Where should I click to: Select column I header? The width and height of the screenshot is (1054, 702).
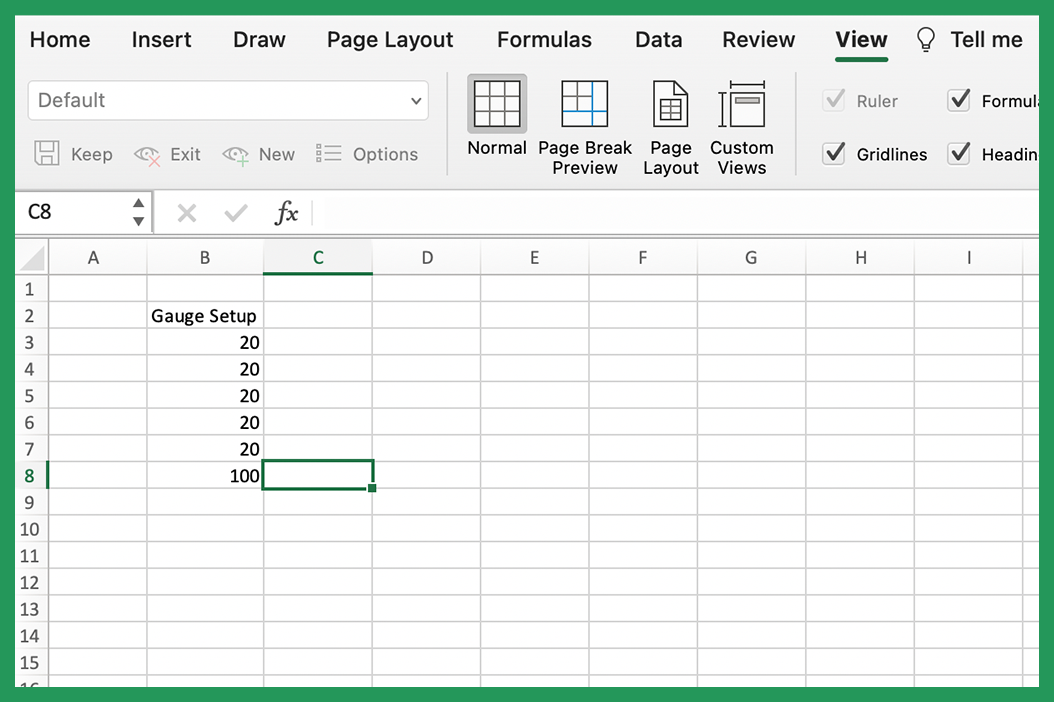coord(969,258)
